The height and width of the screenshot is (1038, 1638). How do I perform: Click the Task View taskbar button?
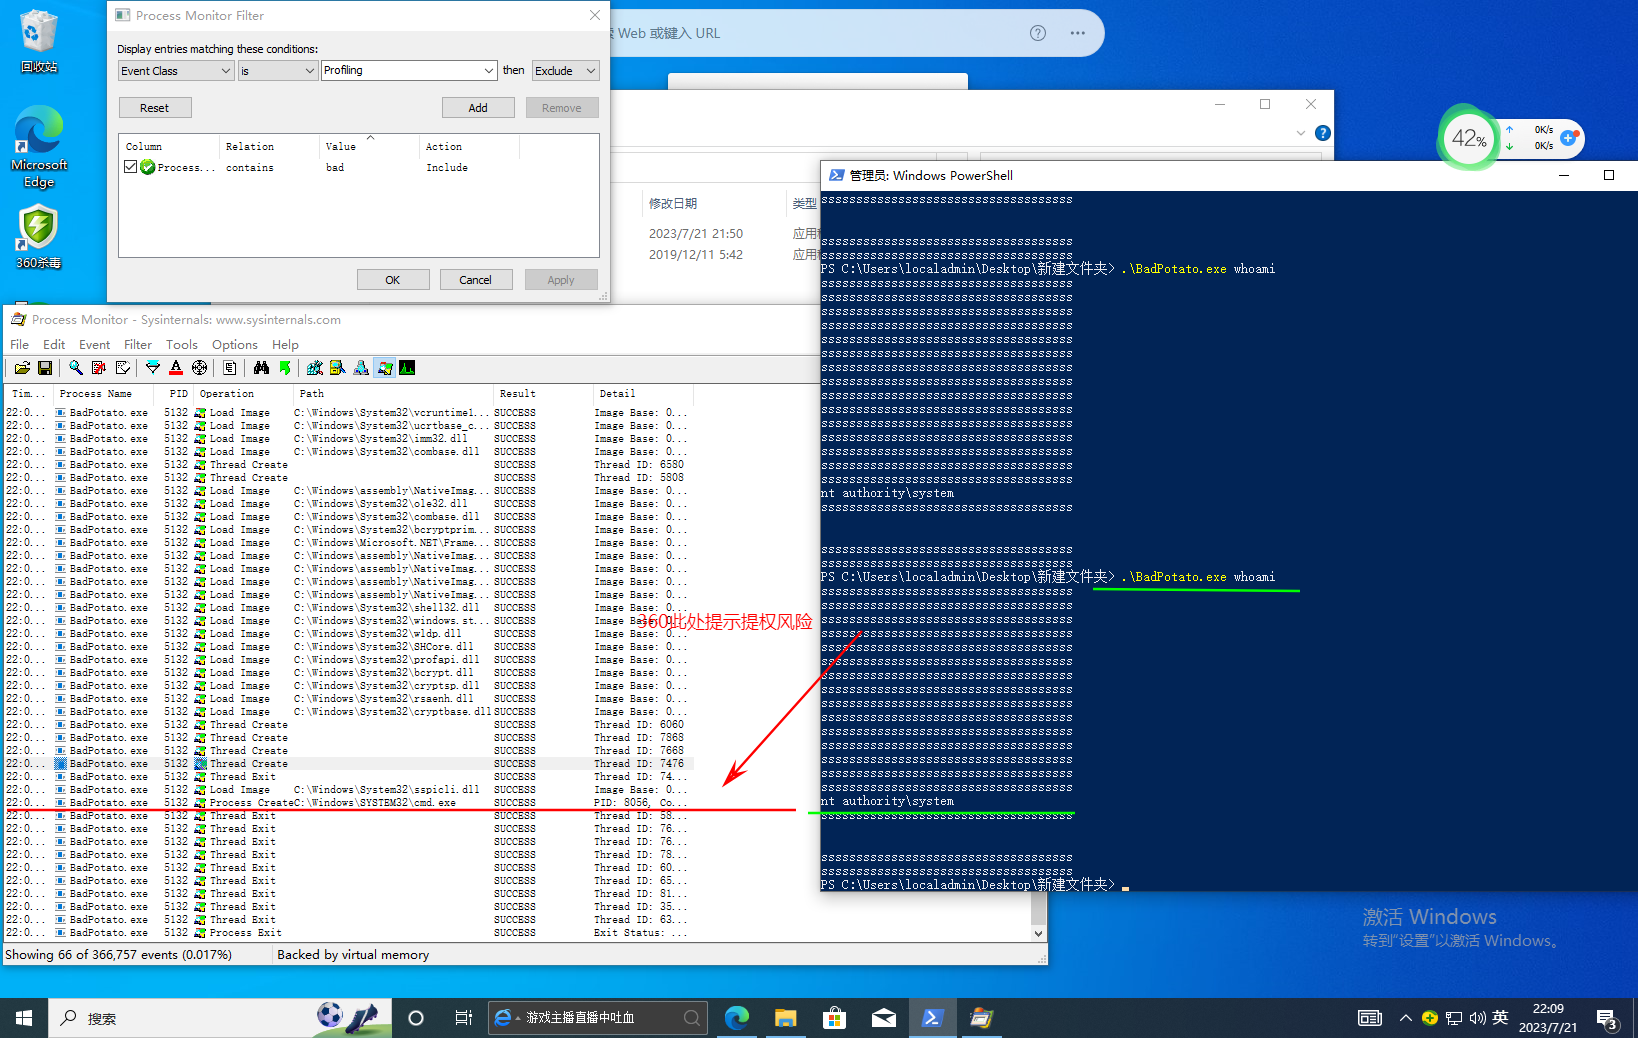click(463, 1018)
